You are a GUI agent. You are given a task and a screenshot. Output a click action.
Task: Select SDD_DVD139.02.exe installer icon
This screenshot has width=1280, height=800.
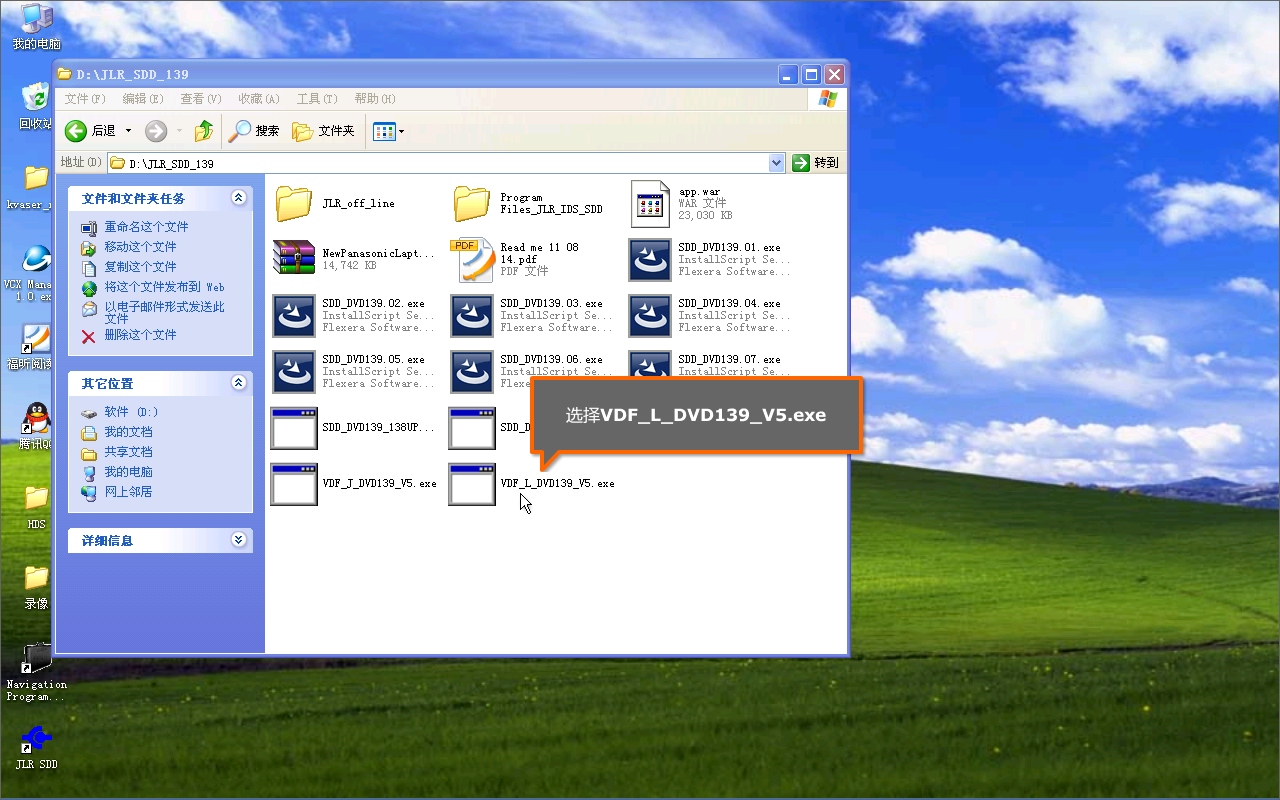(x=294, y=316)
